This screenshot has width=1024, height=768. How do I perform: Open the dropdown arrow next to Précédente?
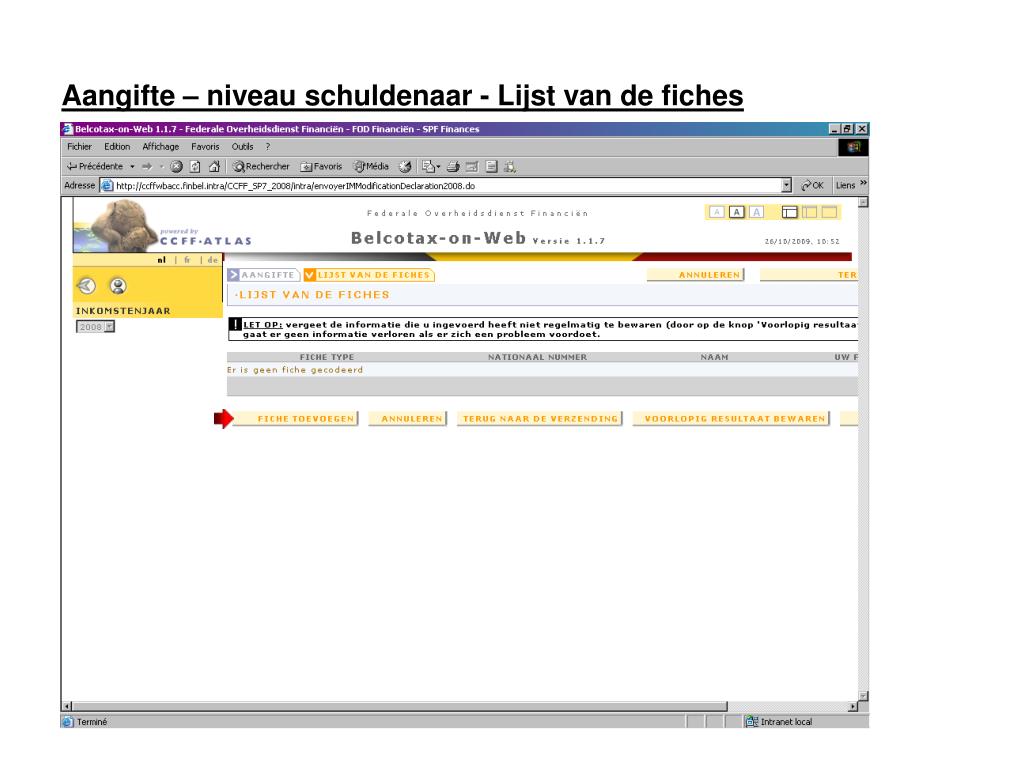click(132, 167)
